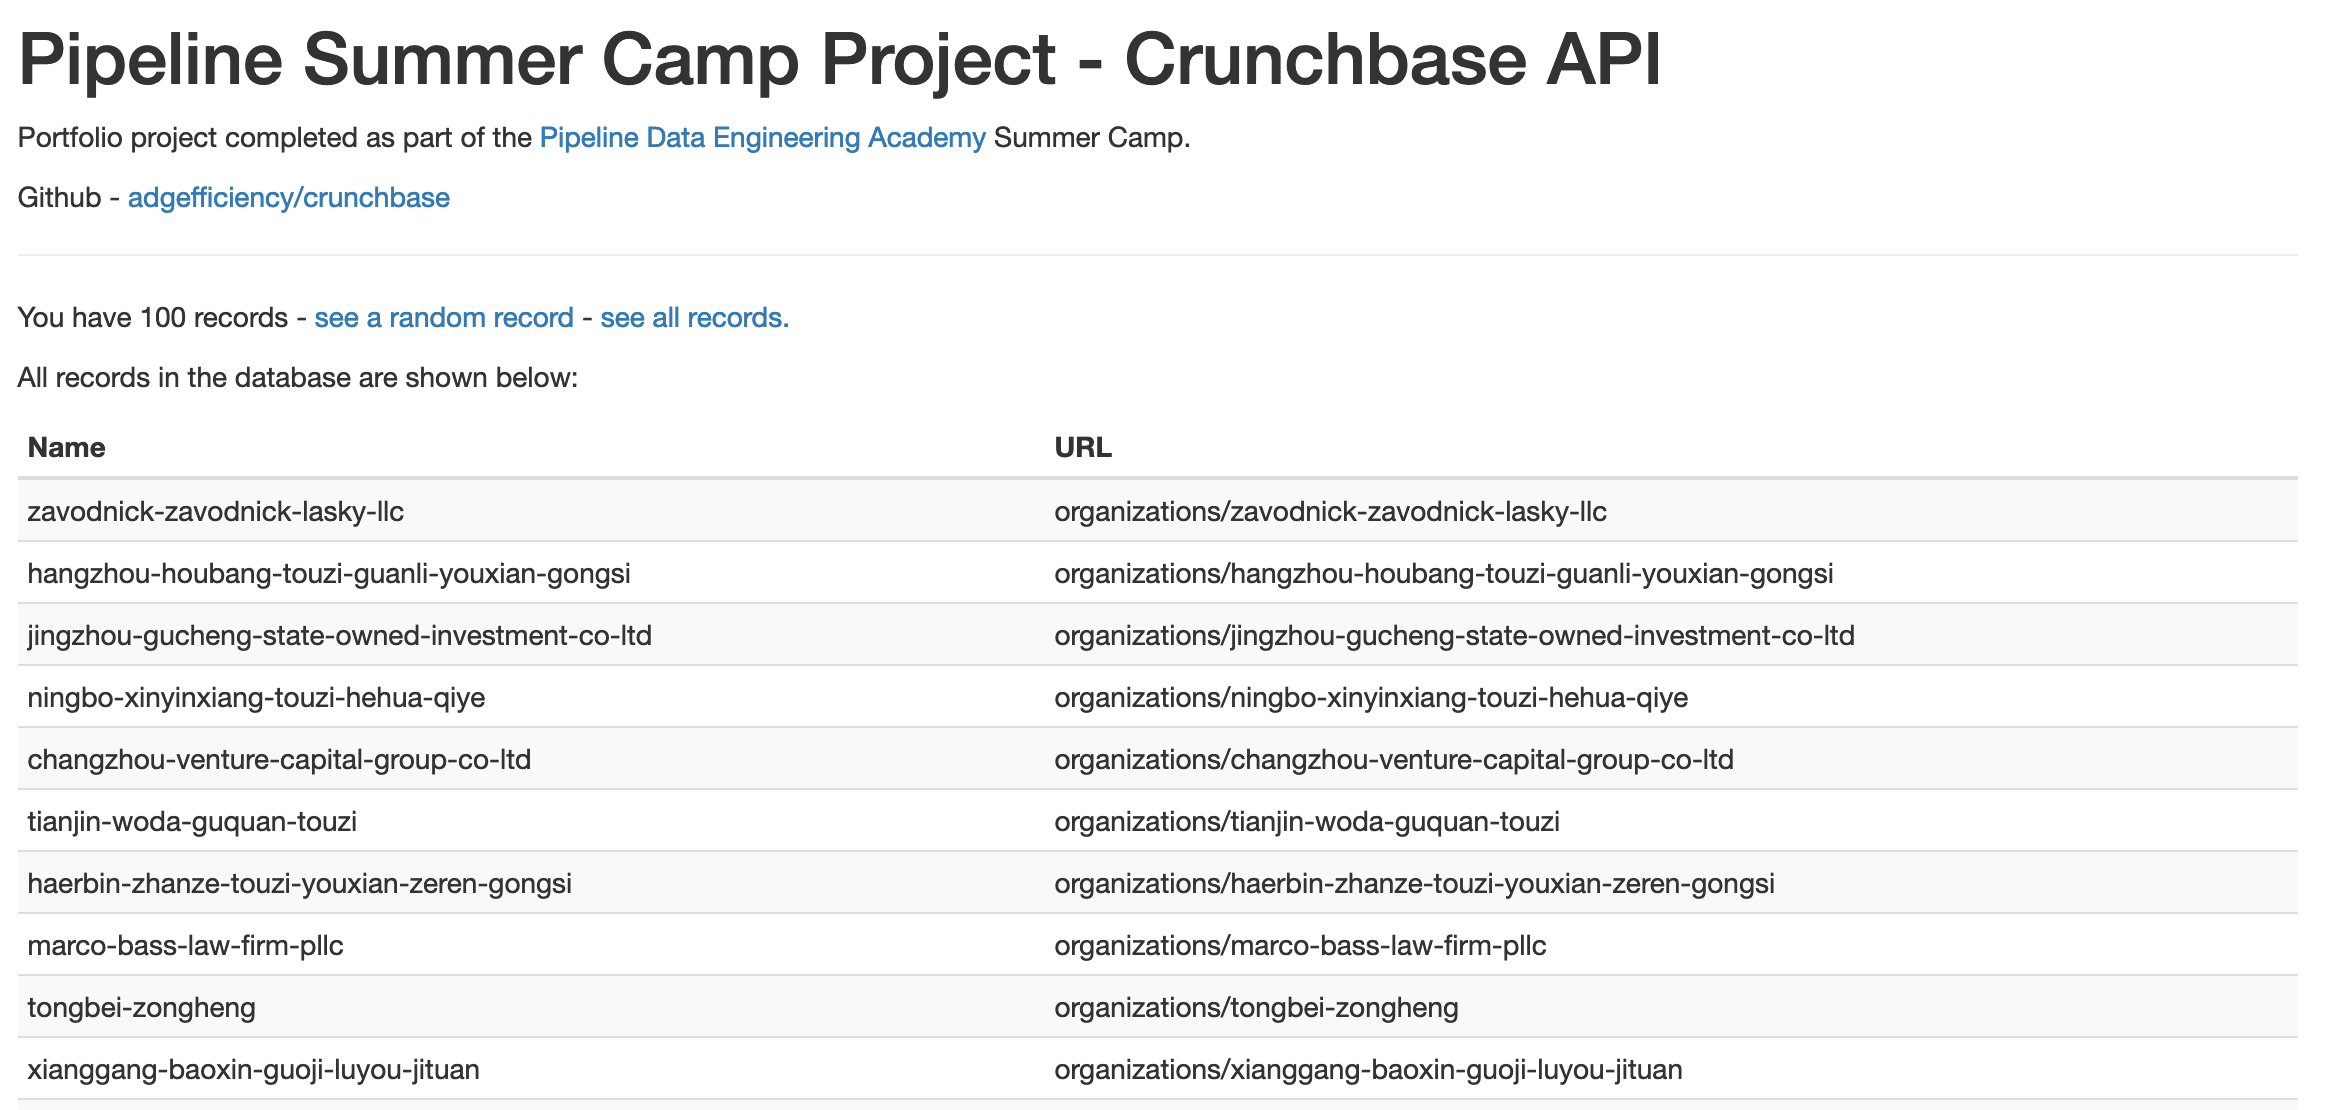Click the organizations/haerbin-zhanze-touzi-youxian-zeren-gongsi URL cell
Viewport: 2325px width, 1110px height.
(x=1671, y=883)
